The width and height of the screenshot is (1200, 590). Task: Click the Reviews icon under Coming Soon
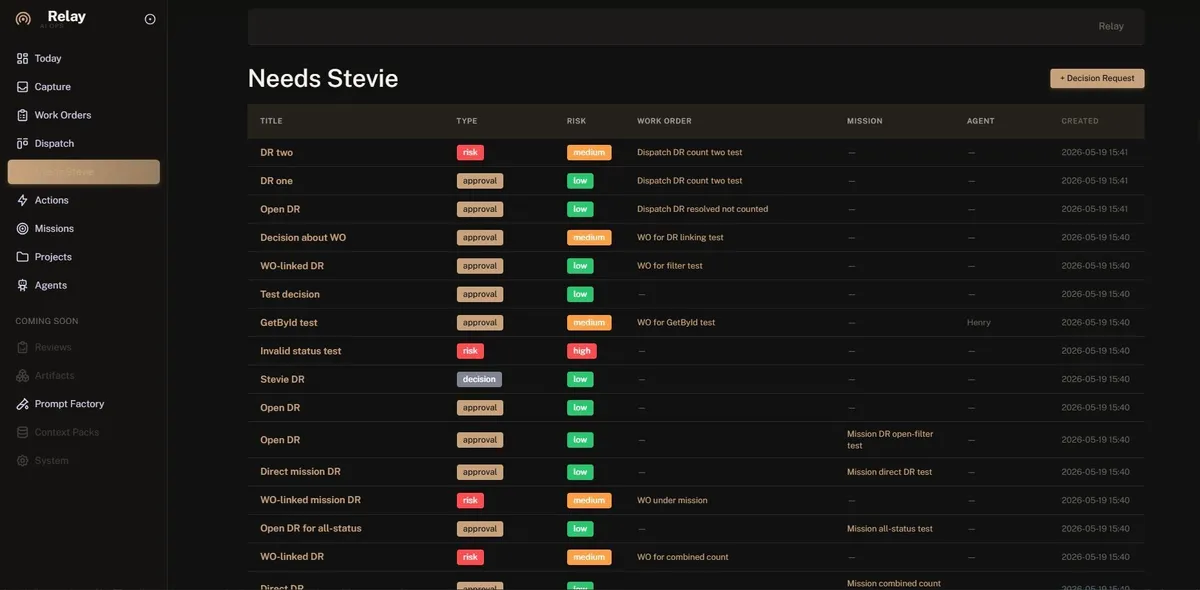click(x=23, y=347)
